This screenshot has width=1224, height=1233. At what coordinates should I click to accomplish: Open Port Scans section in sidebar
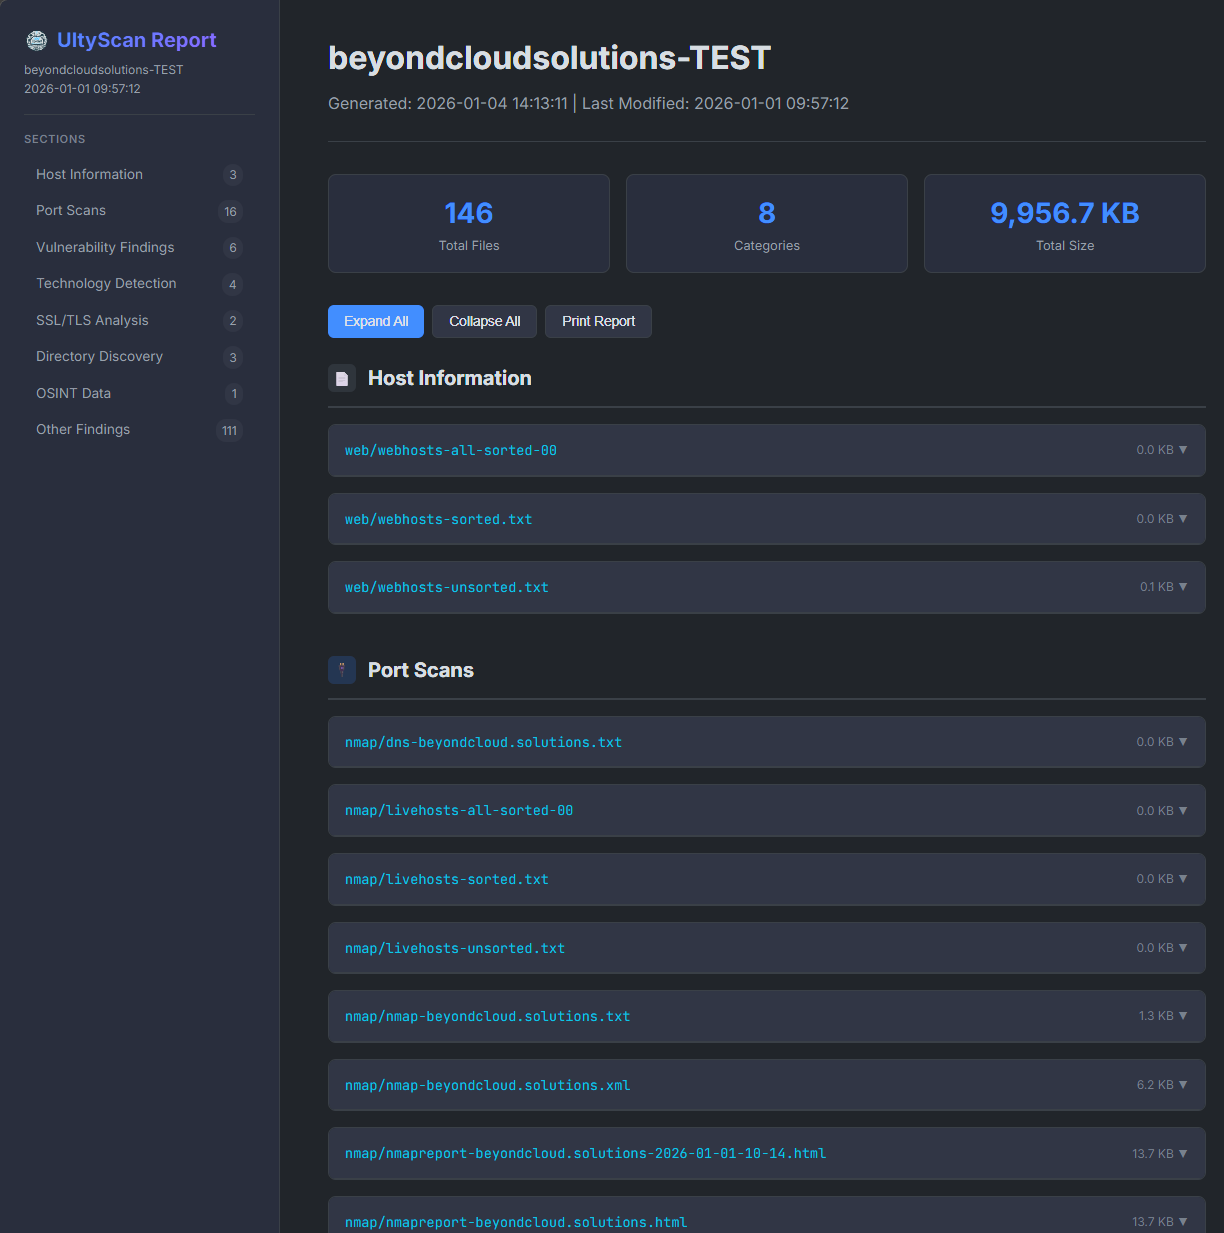(71, 211)
